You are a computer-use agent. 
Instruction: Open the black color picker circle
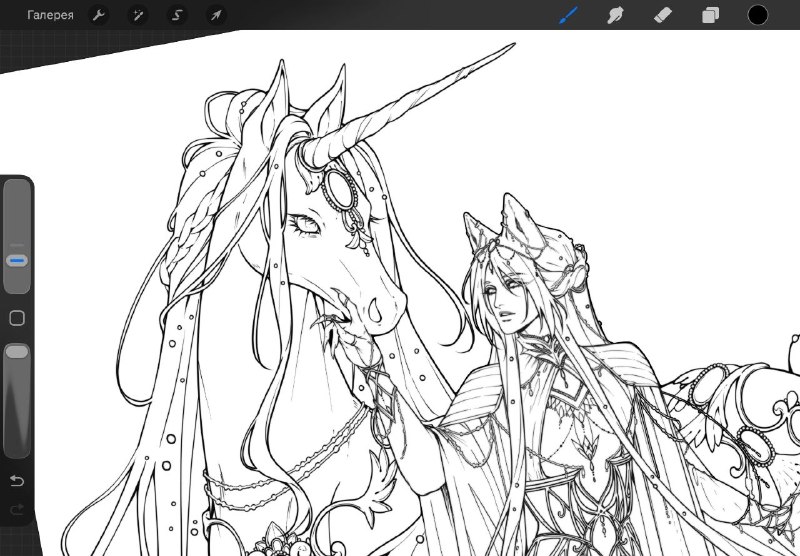[x=758, y=15]
